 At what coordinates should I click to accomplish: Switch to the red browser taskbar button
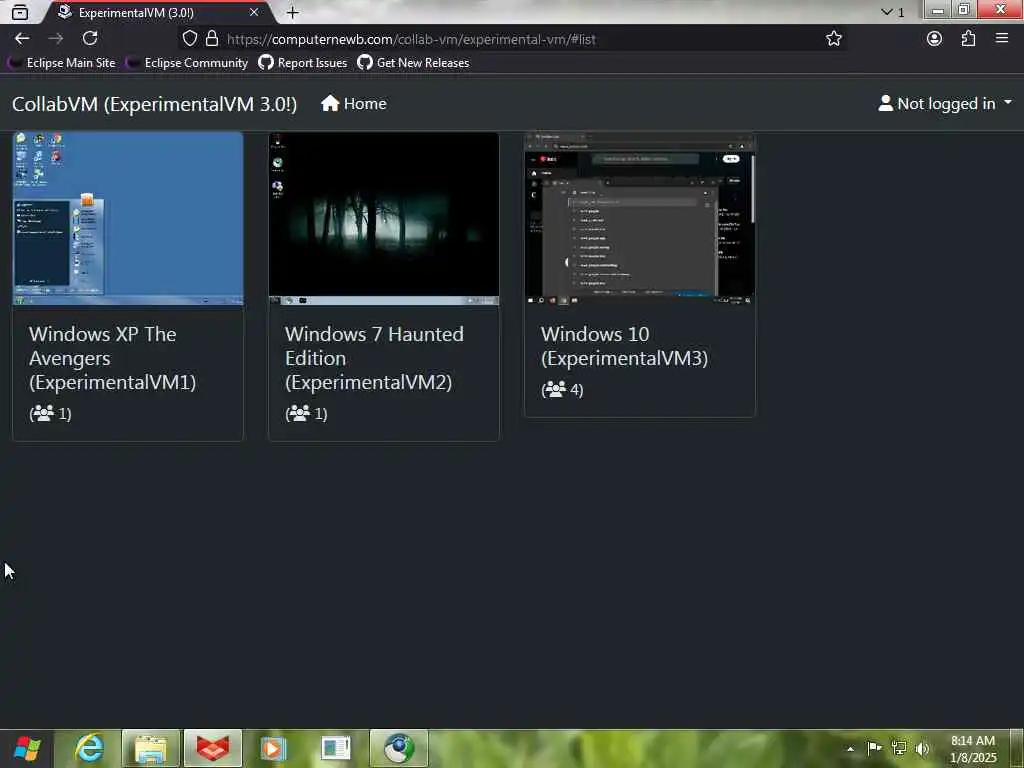(213, 748)
